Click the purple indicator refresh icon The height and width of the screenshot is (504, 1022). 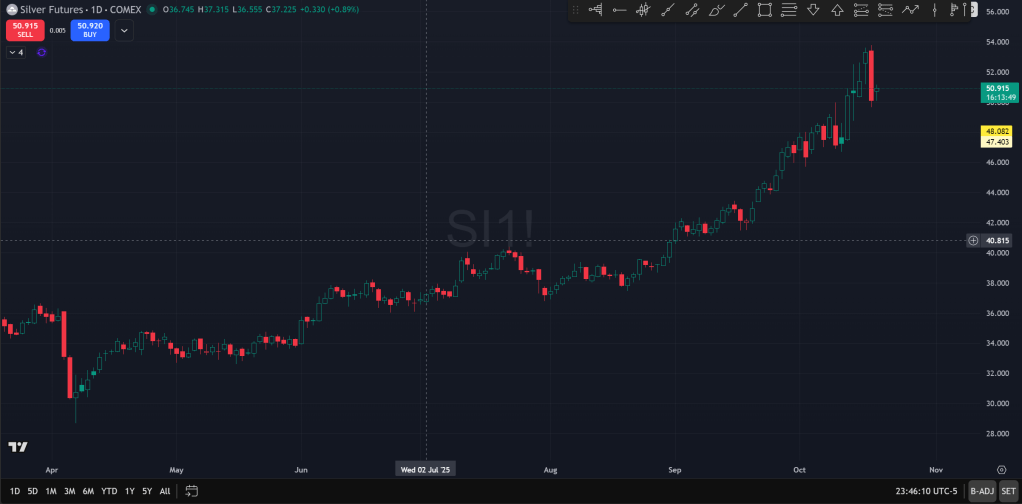point(42,52)
